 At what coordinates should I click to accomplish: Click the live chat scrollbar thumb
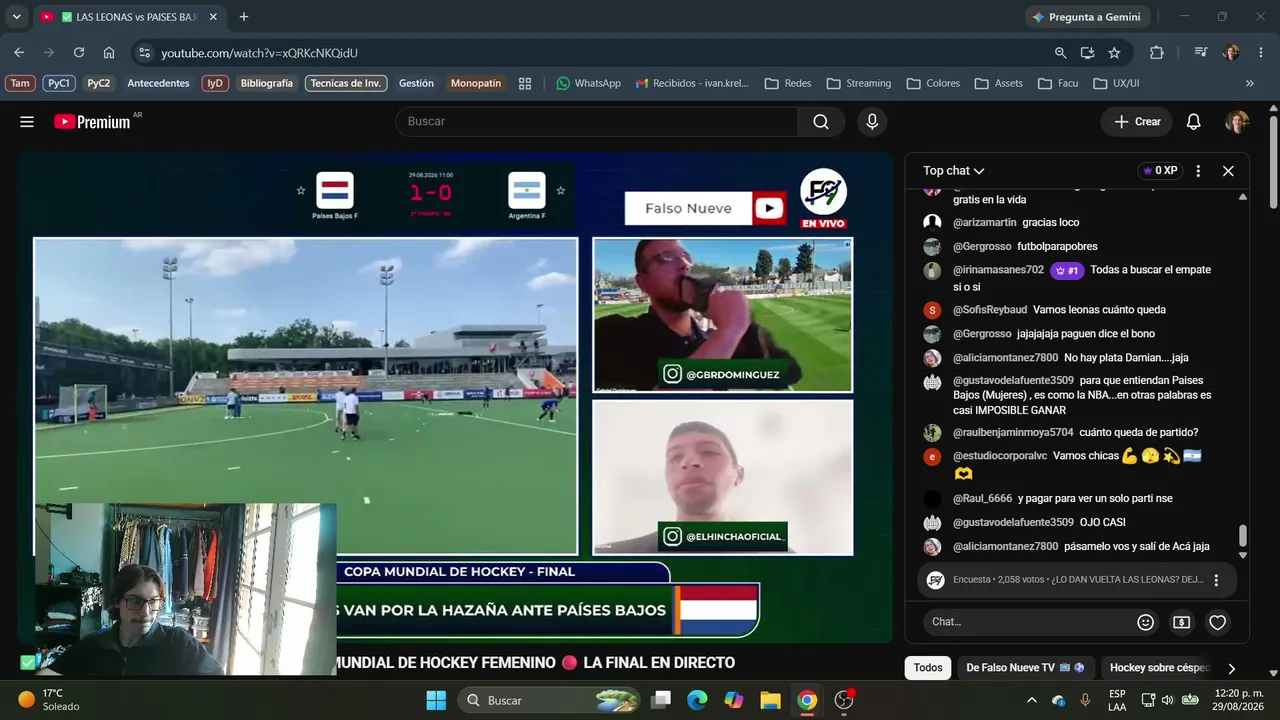(1243, 537)
